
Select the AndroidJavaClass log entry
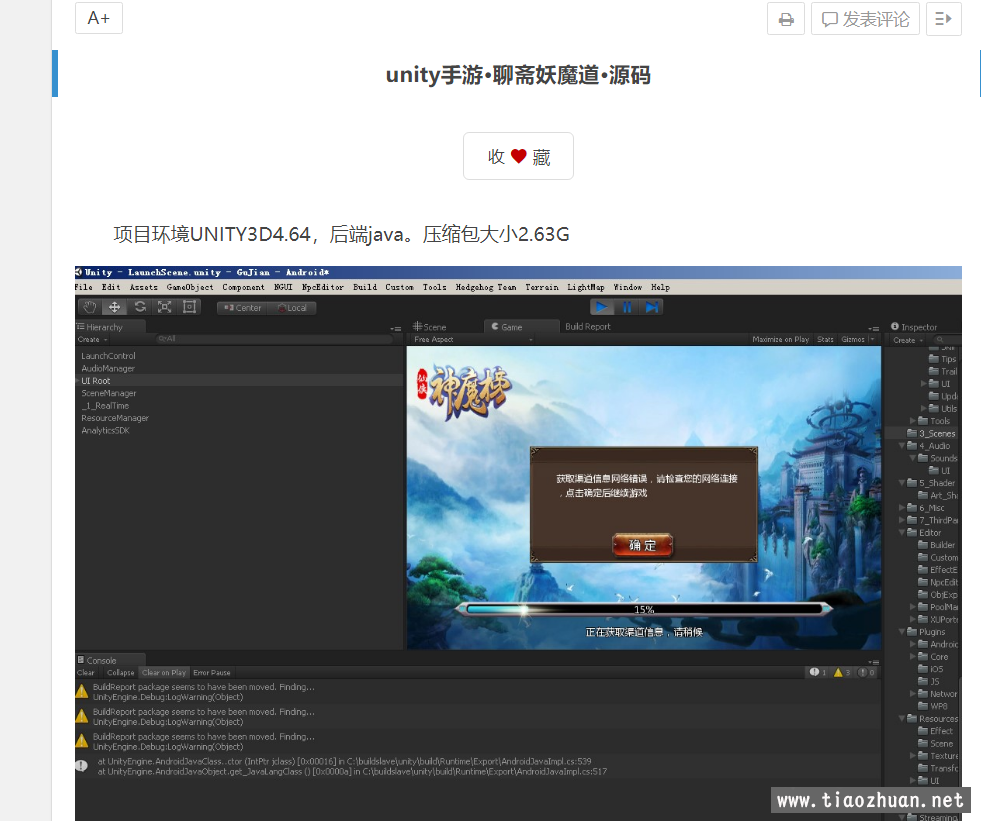coord(479,767)
